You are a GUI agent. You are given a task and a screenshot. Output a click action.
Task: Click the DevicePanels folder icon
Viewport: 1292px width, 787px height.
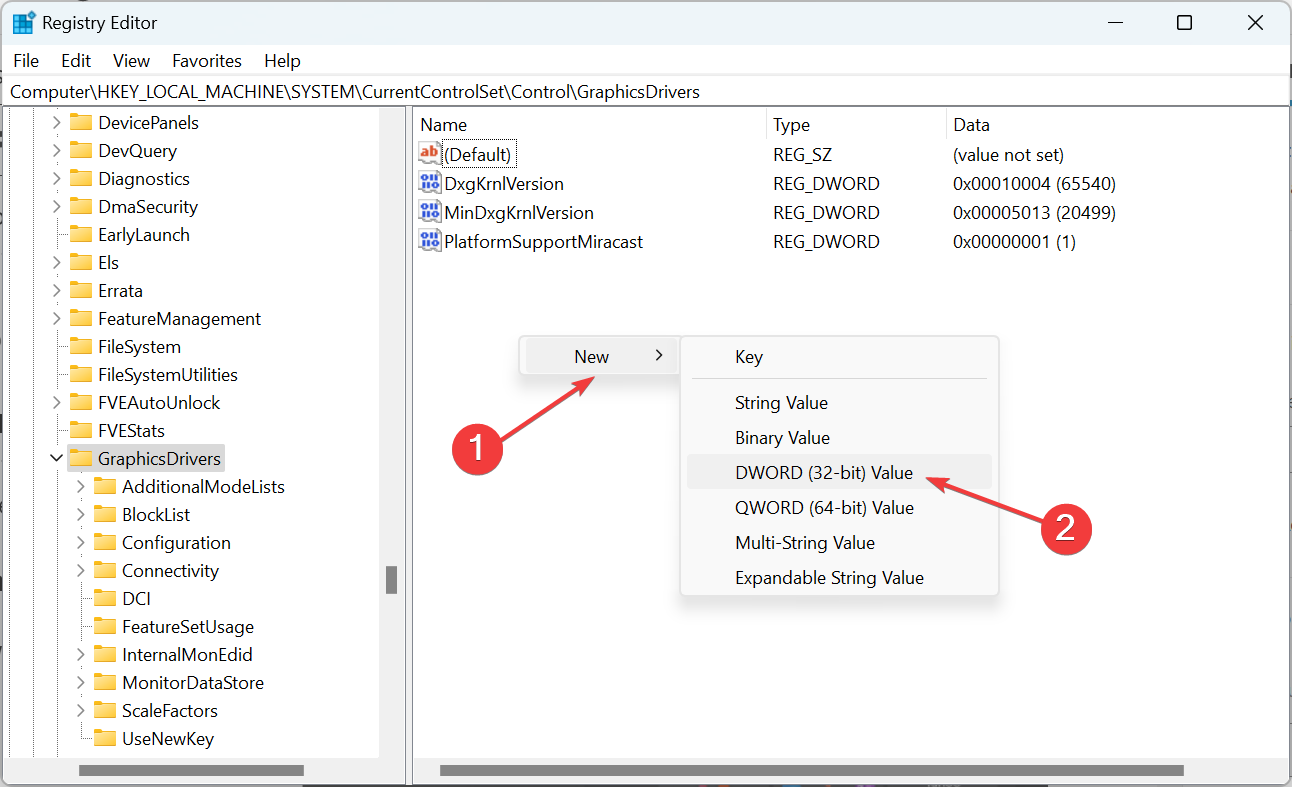point(81,122)
